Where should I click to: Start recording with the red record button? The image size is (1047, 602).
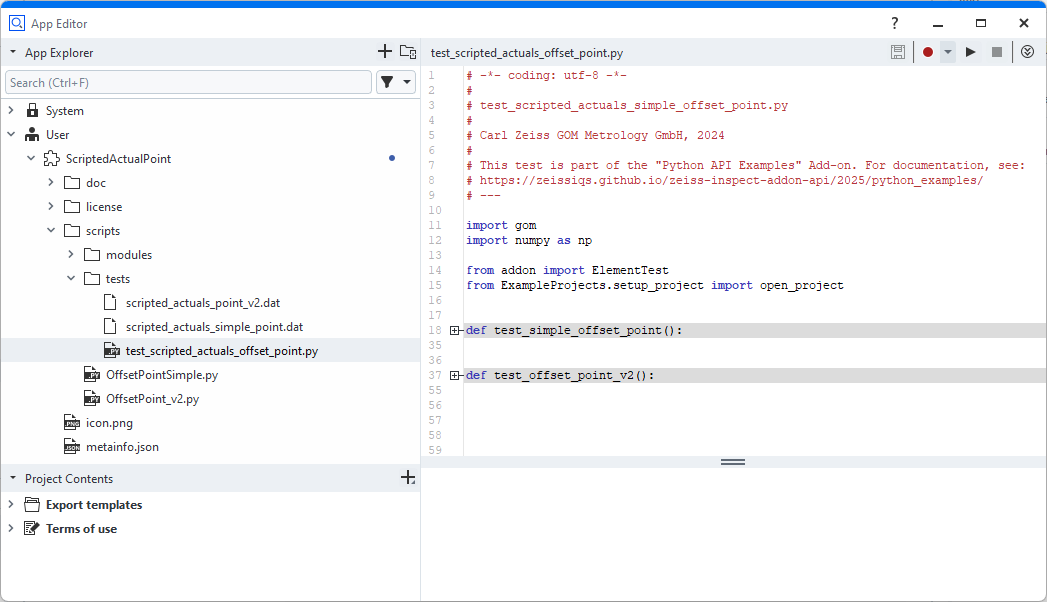(927, 52)
